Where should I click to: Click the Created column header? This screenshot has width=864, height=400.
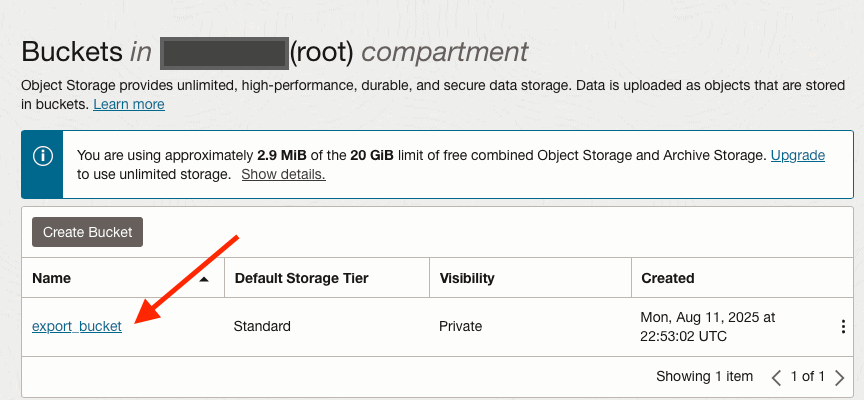pyautogui.click(x=667, y=278)
